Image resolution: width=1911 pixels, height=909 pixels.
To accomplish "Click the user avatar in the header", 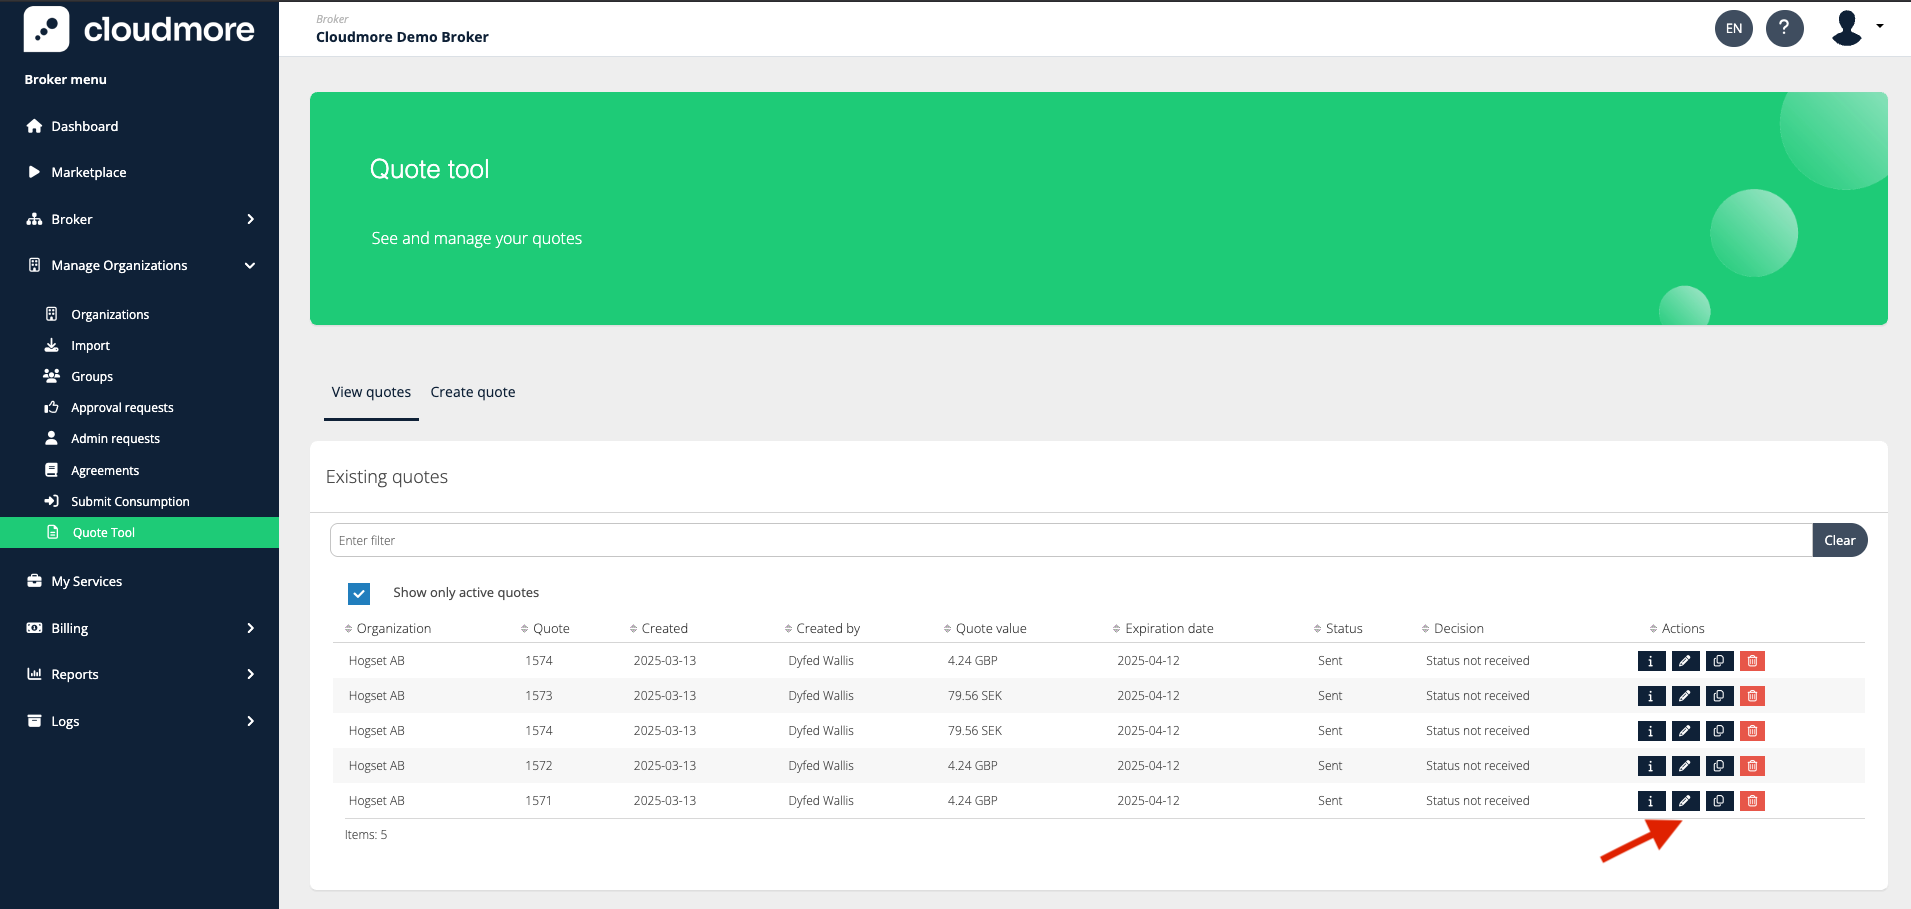I will pos(1846,28).
